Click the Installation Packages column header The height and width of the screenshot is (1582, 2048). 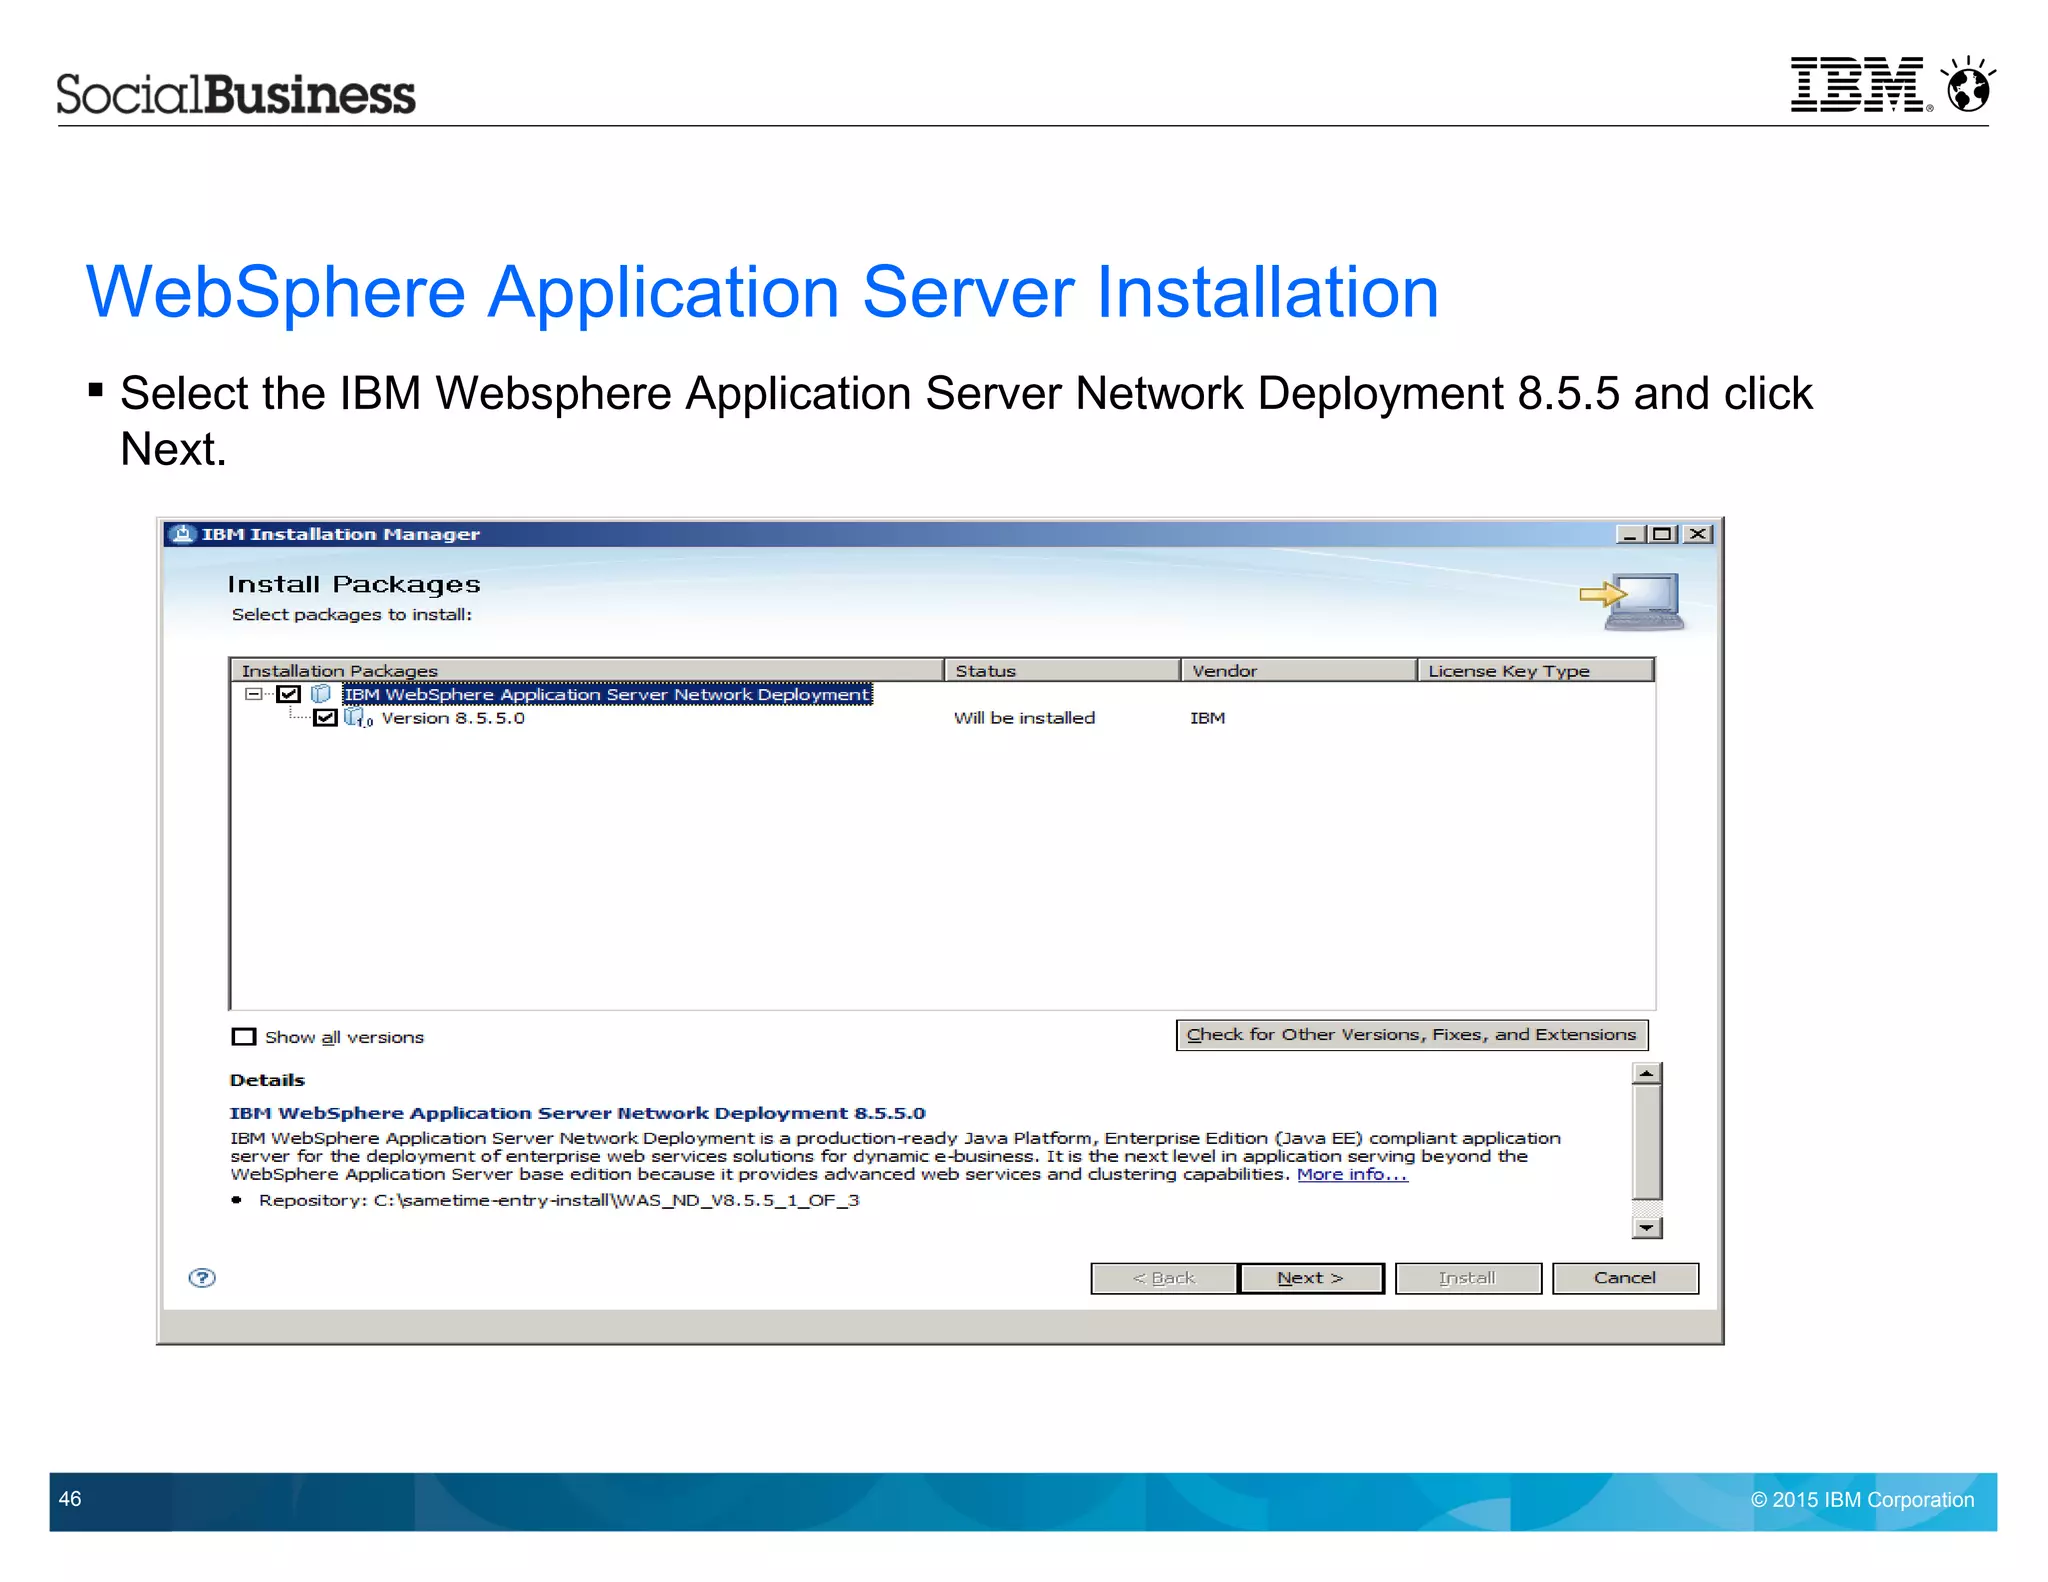point(587,670)
